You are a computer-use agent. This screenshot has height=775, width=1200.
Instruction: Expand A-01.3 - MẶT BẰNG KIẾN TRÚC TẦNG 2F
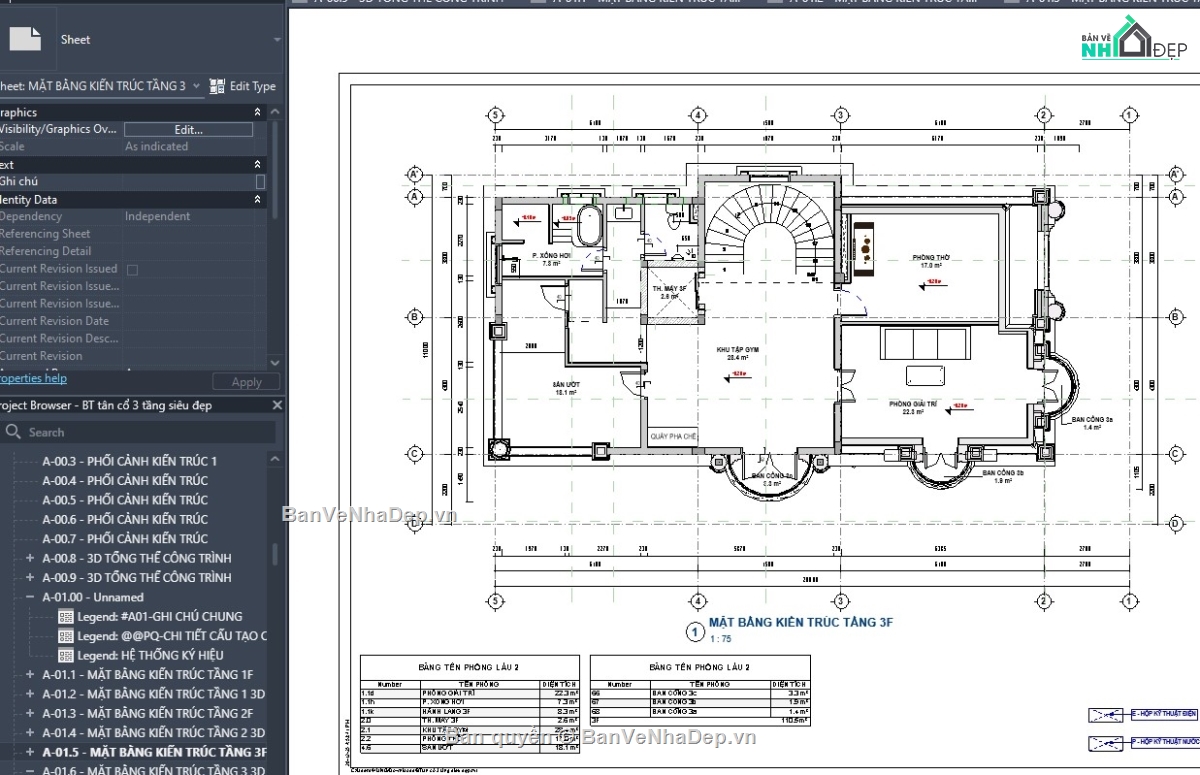(x=30, y=714)
